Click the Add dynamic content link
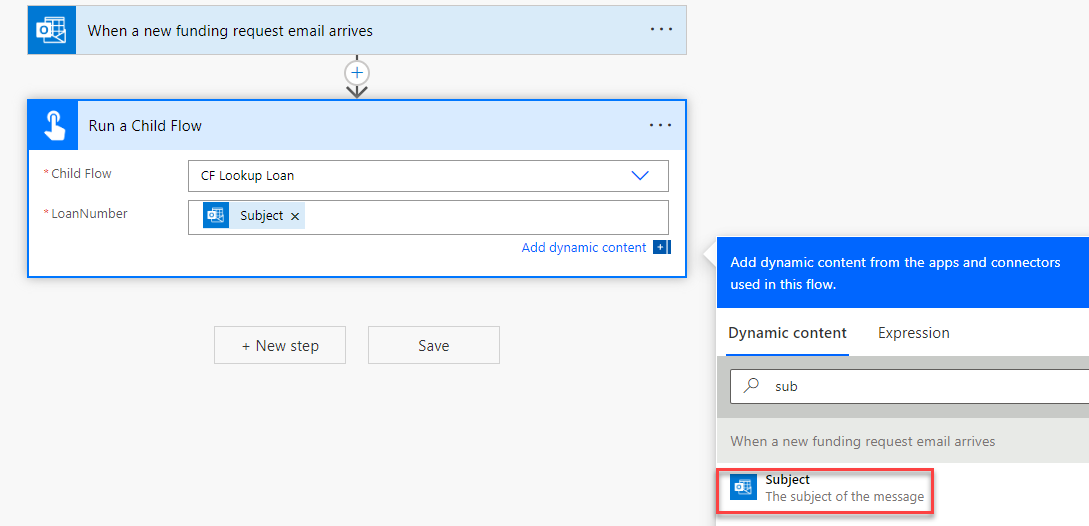Viewport: 1089px width, 526px height. (584, 247)
